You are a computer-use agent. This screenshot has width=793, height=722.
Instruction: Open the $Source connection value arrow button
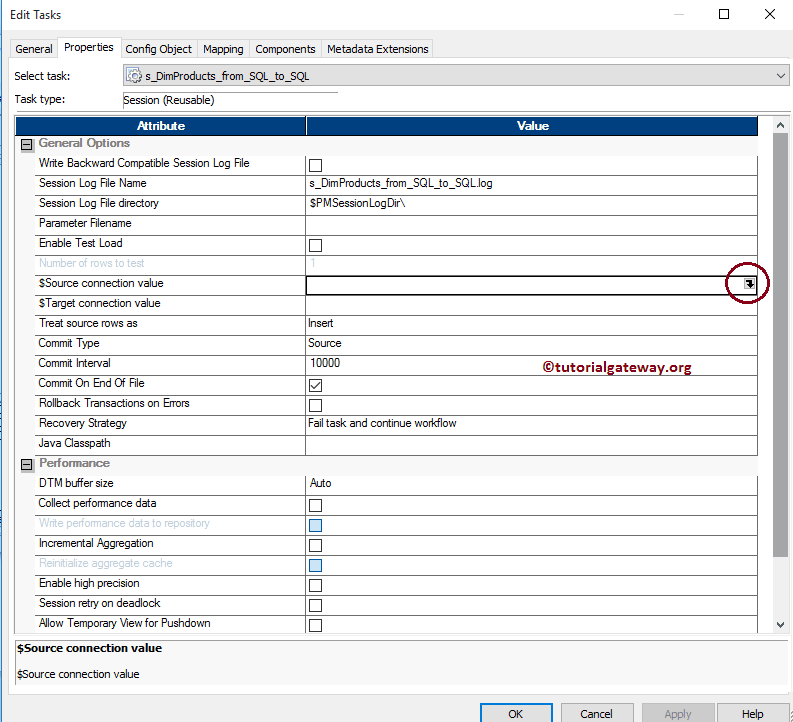tap(749, 284)
